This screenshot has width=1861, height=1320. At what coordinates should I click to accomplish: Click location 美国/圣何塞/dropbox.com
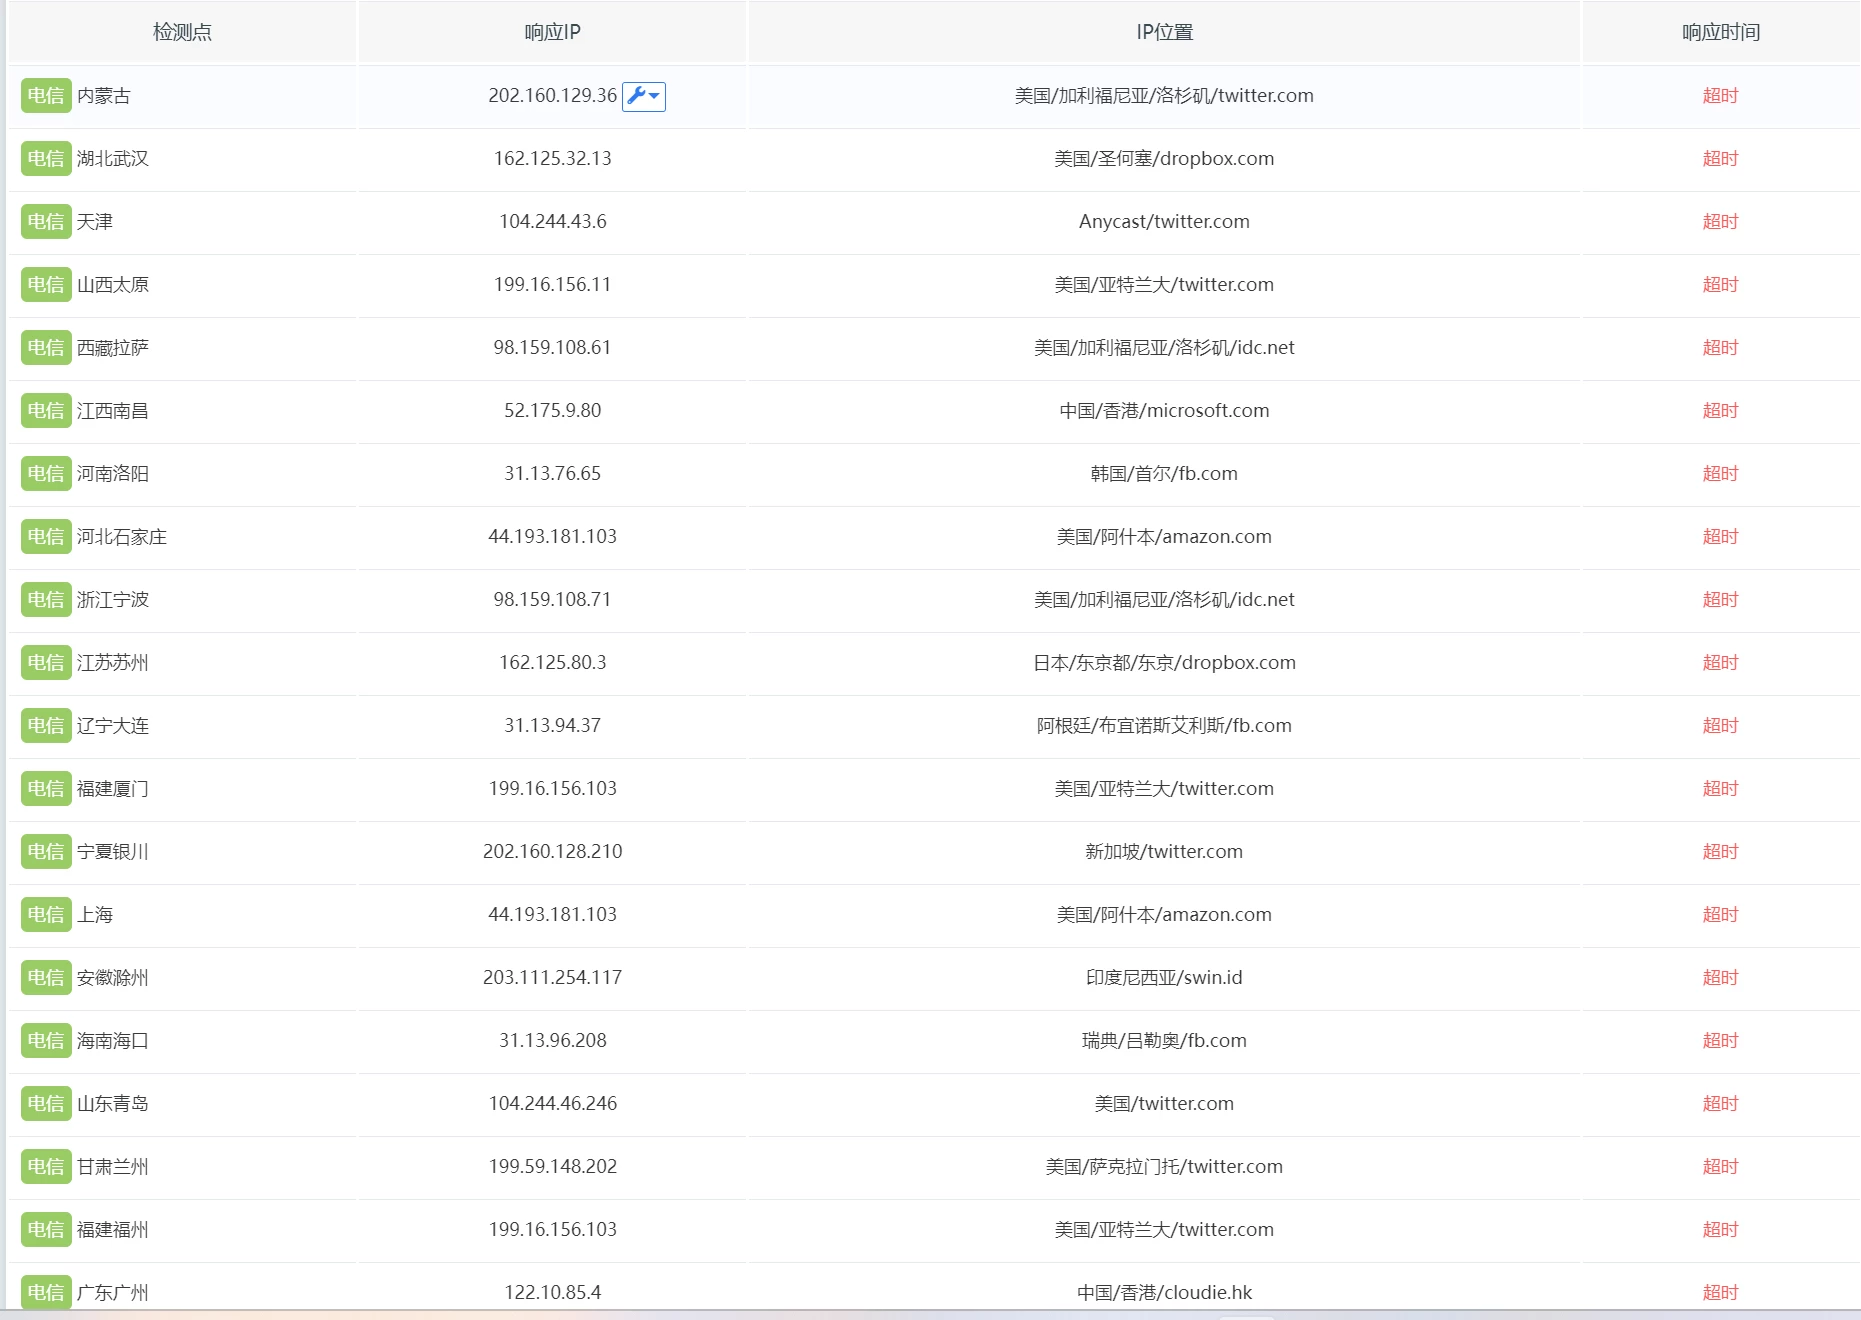coord(1164,159)
